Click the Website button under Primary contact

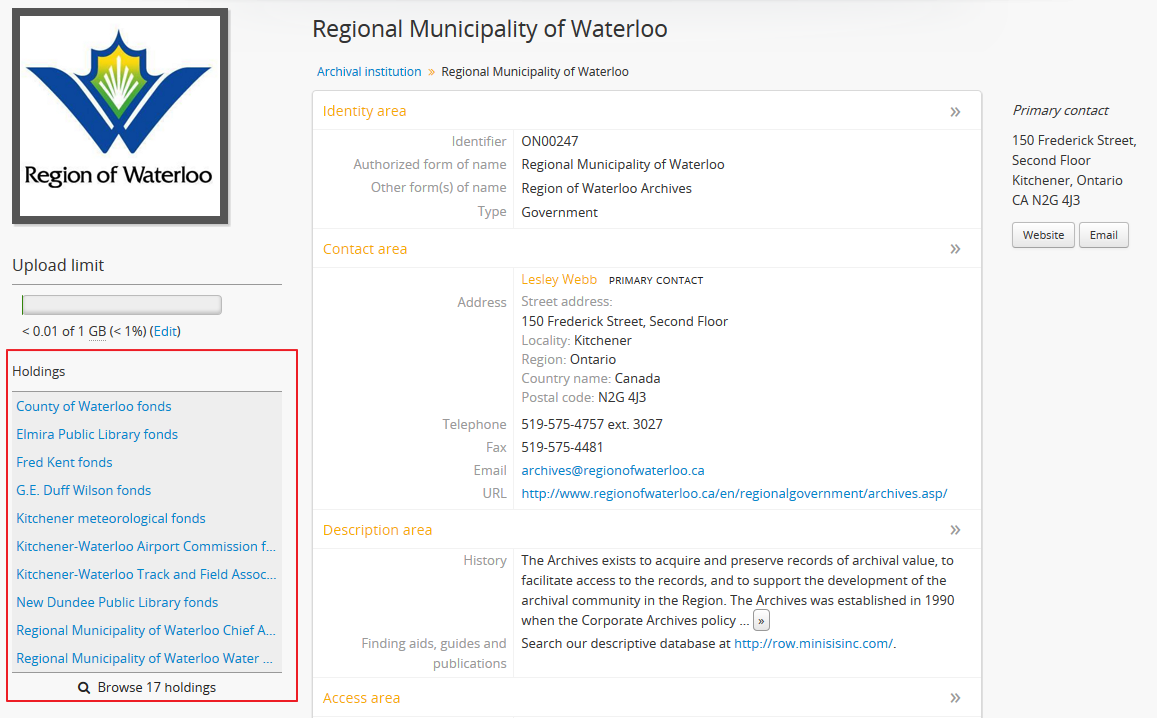(1043, 235)
